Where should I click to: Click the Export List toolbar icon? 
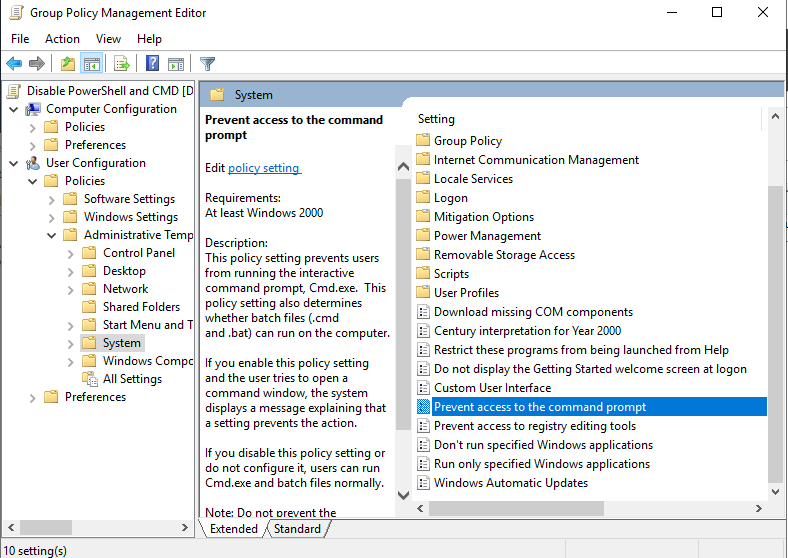tap(122, 64)
